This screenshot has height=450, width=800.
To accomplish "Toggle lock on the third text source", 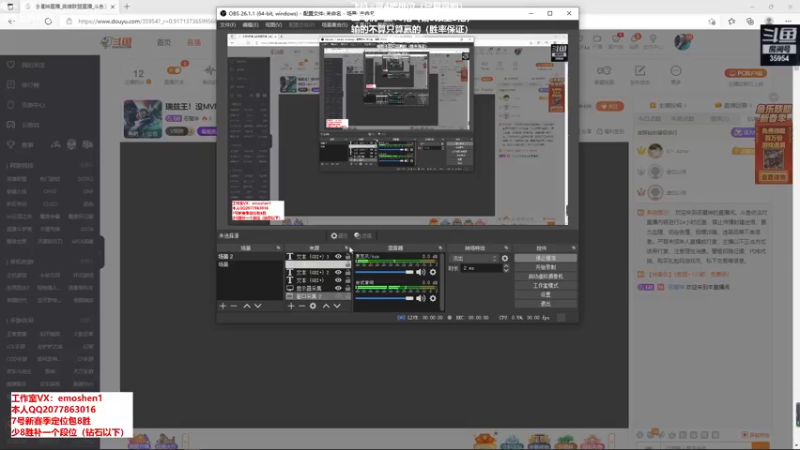I will pyautogui.click(x=347, y=280).
